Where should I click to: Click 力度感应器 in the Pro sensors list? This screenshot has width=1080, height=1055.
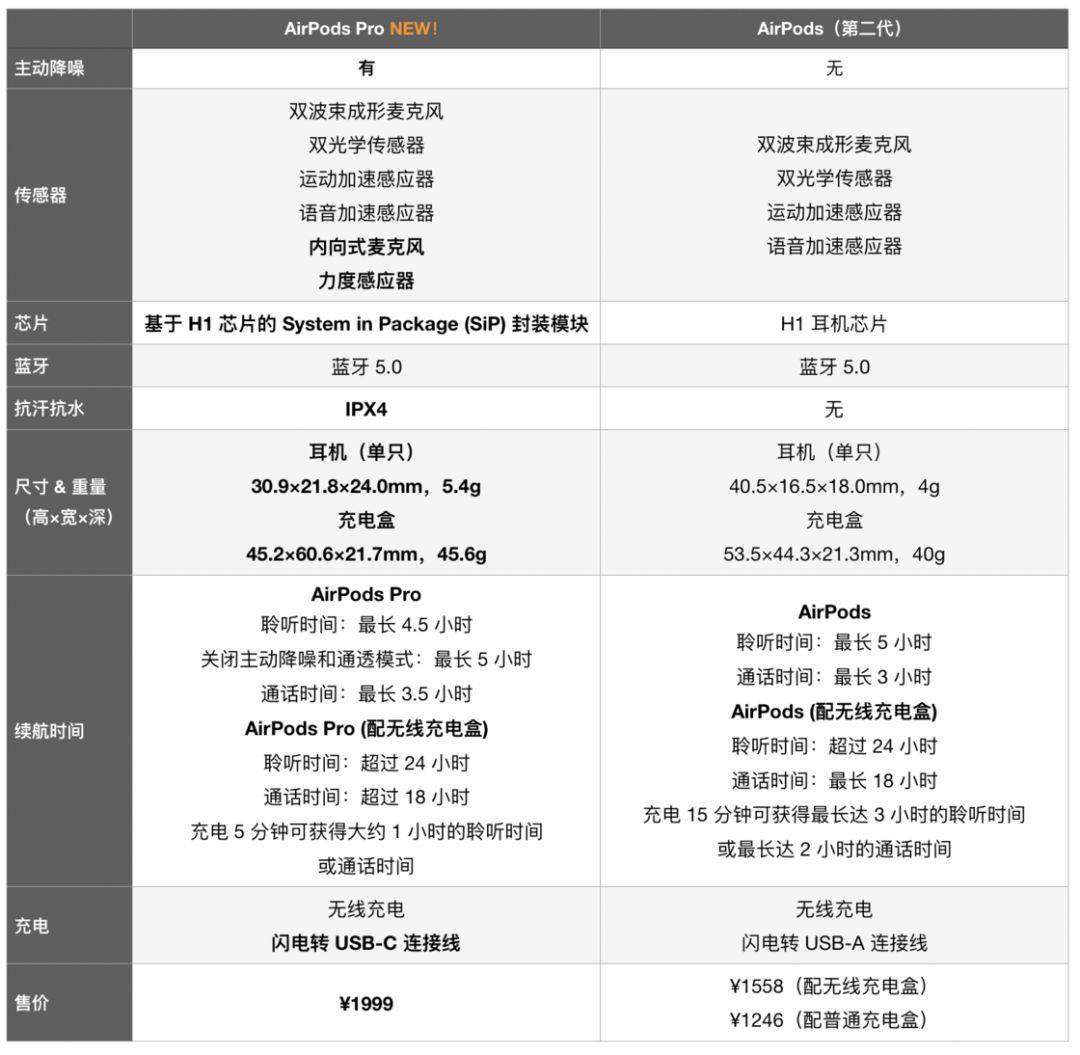click(x=366, y=280)
